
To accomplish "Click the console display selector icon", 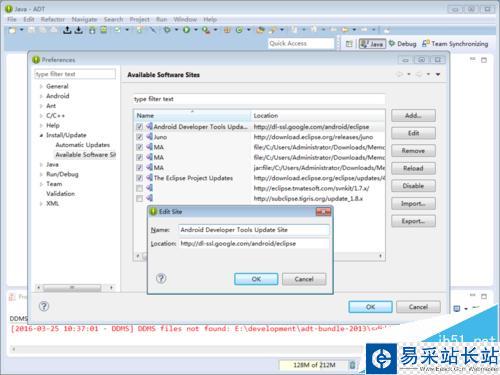I will point(457,309).
